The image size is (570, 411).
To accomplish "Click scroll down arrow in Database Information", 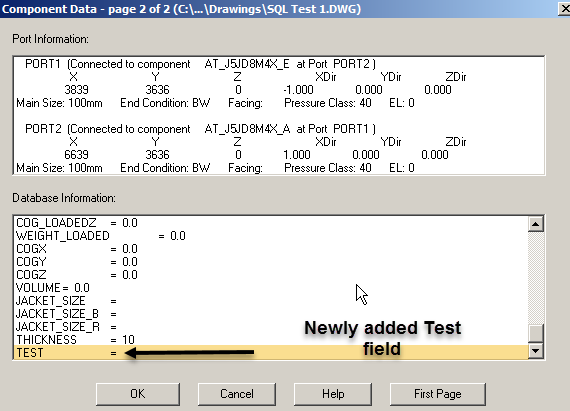I will click(535, 351).
